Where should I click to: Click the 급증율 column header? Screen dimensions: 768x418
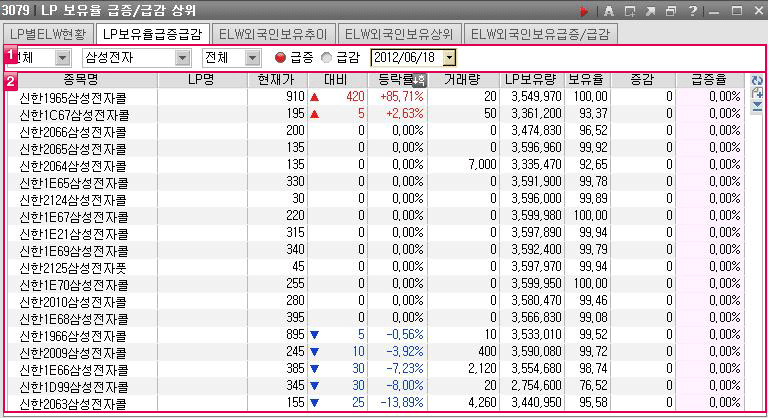click(x=709, y=80)
